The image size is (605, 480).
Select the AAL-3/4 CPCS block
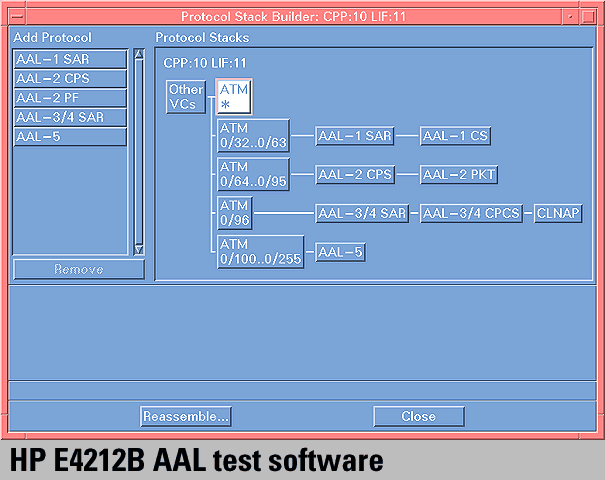tap(474, 213)
